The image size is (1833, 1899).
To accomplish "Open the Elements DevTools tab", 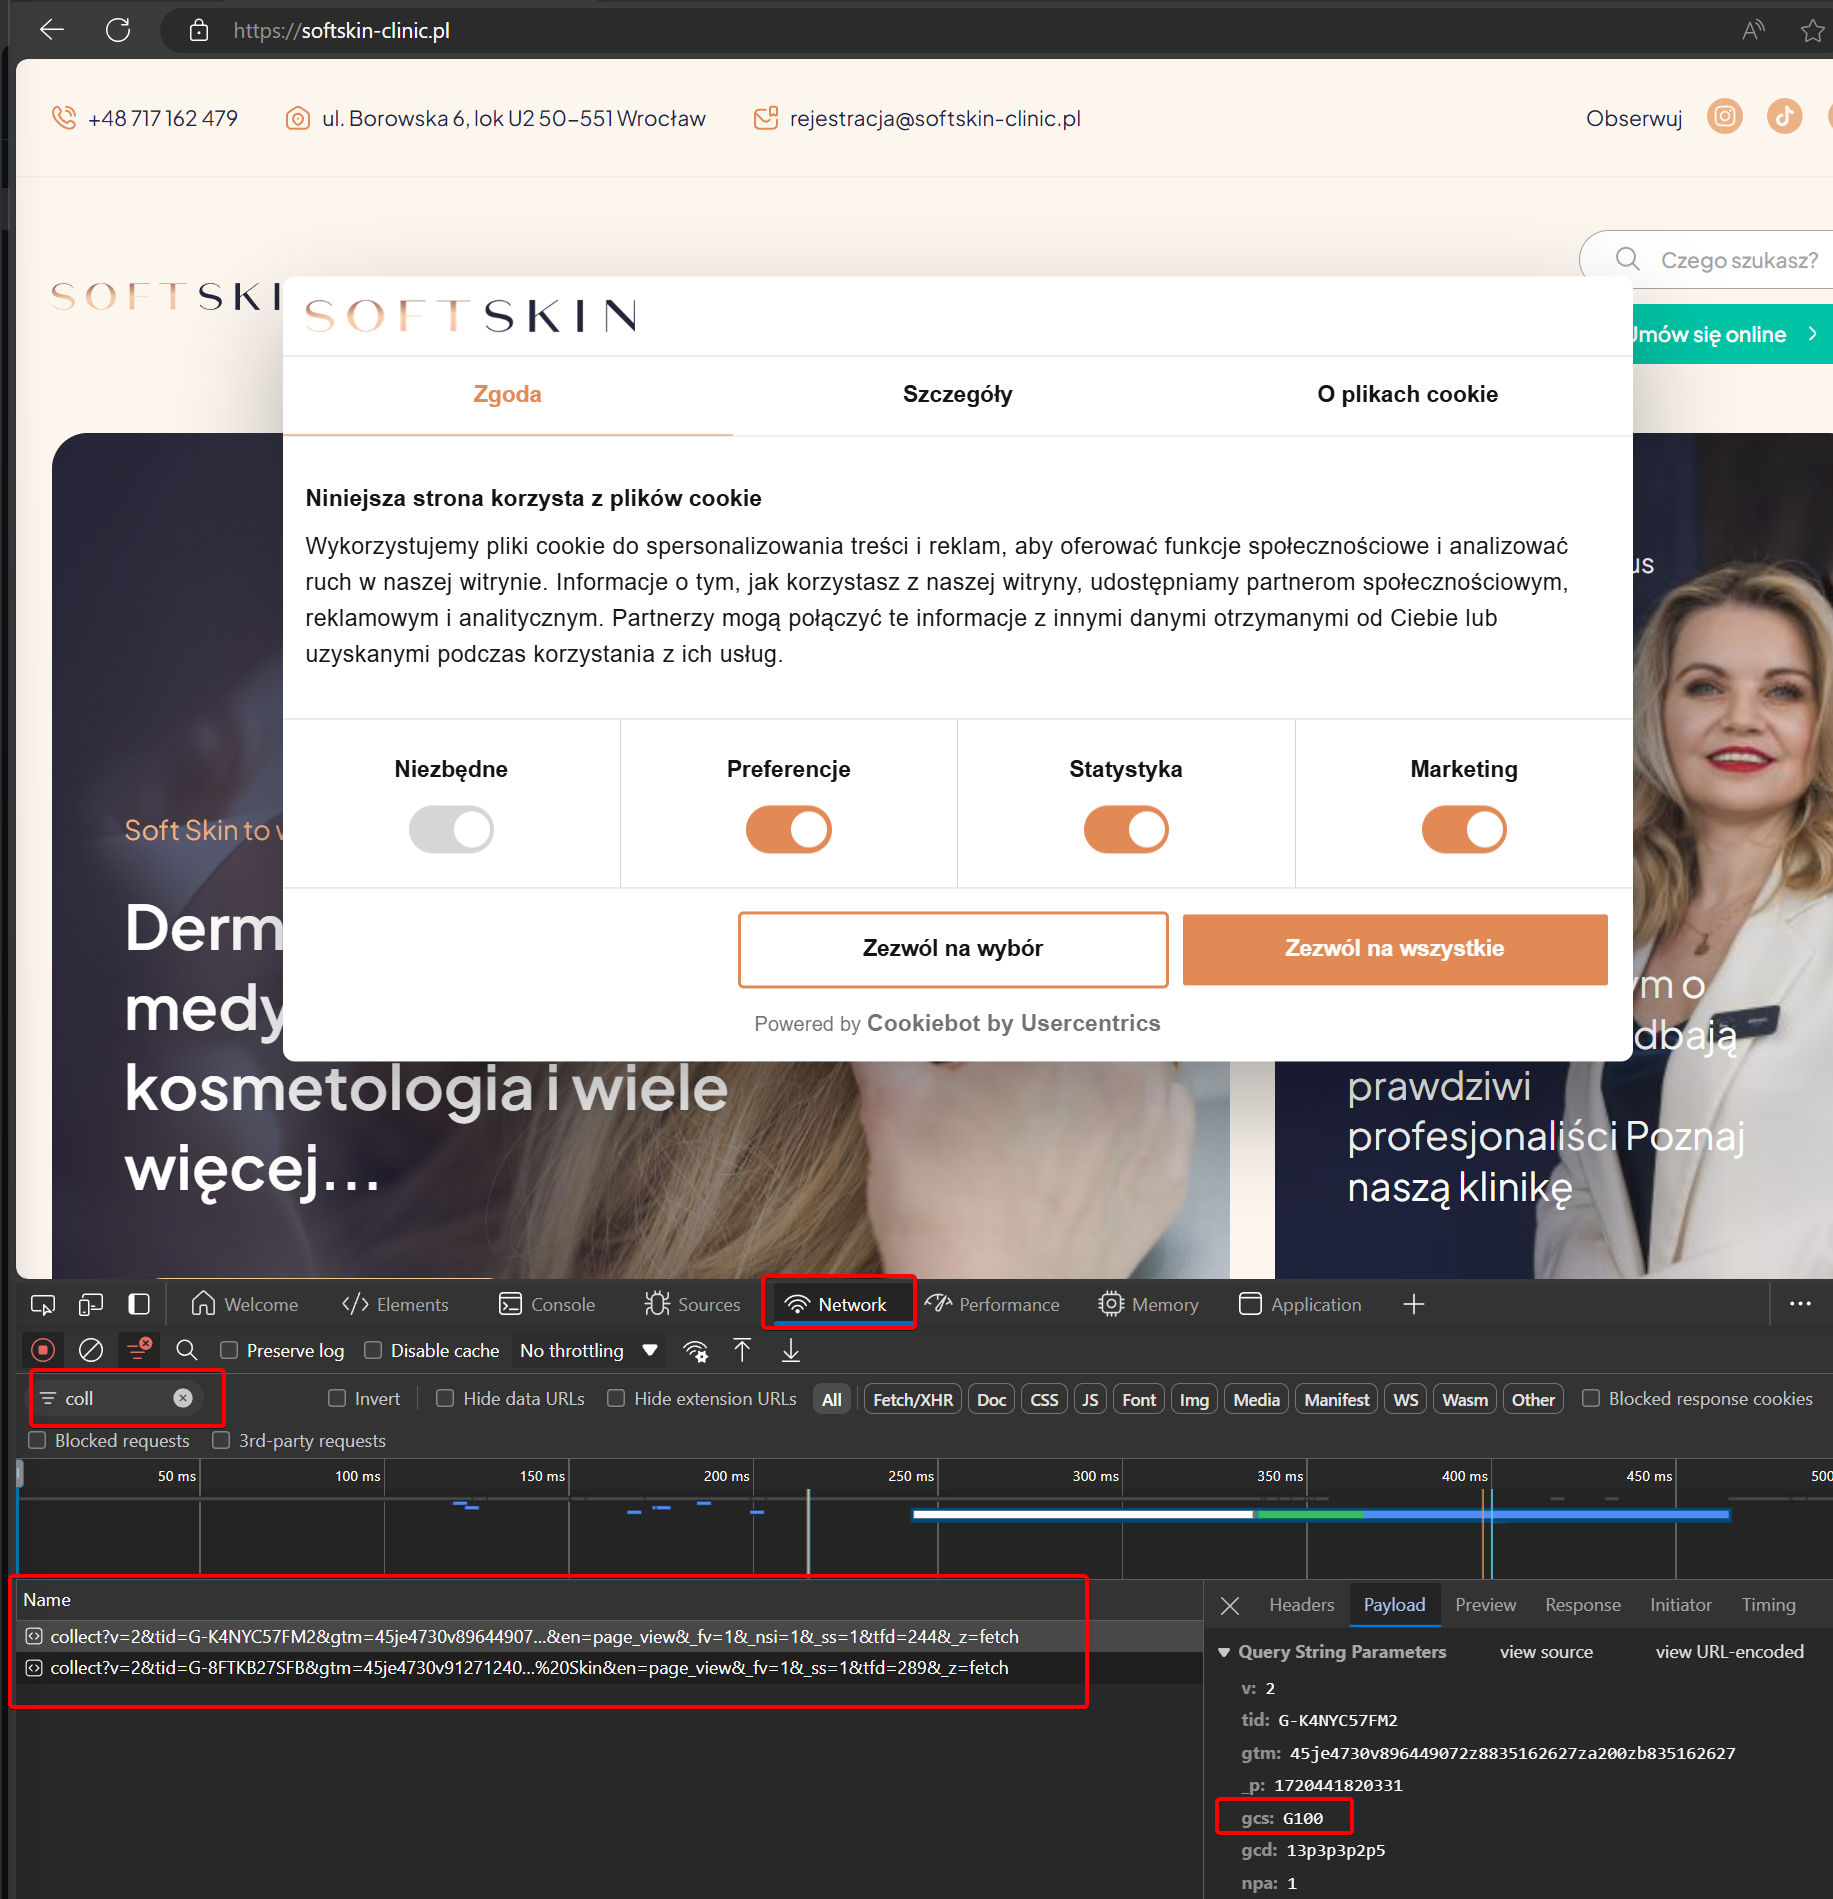I will pos(395,1304).
